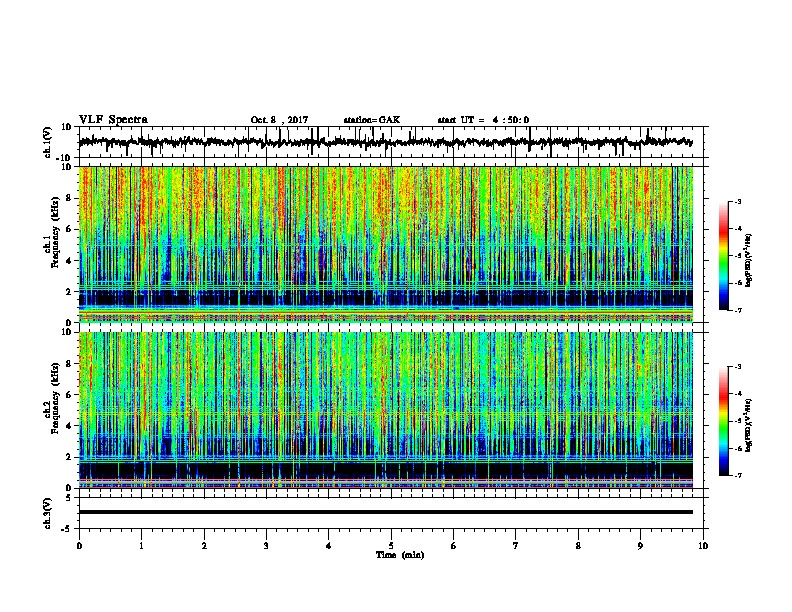
Task: Click the "start UT = 4 :50: 0" header text
Action: 483,120
